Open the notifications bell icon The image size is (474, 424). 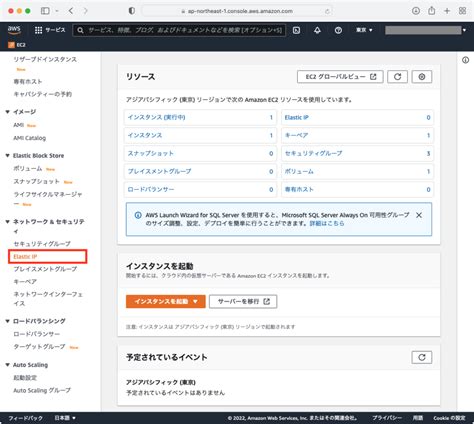pyautogui.click(x=317, y=30)
